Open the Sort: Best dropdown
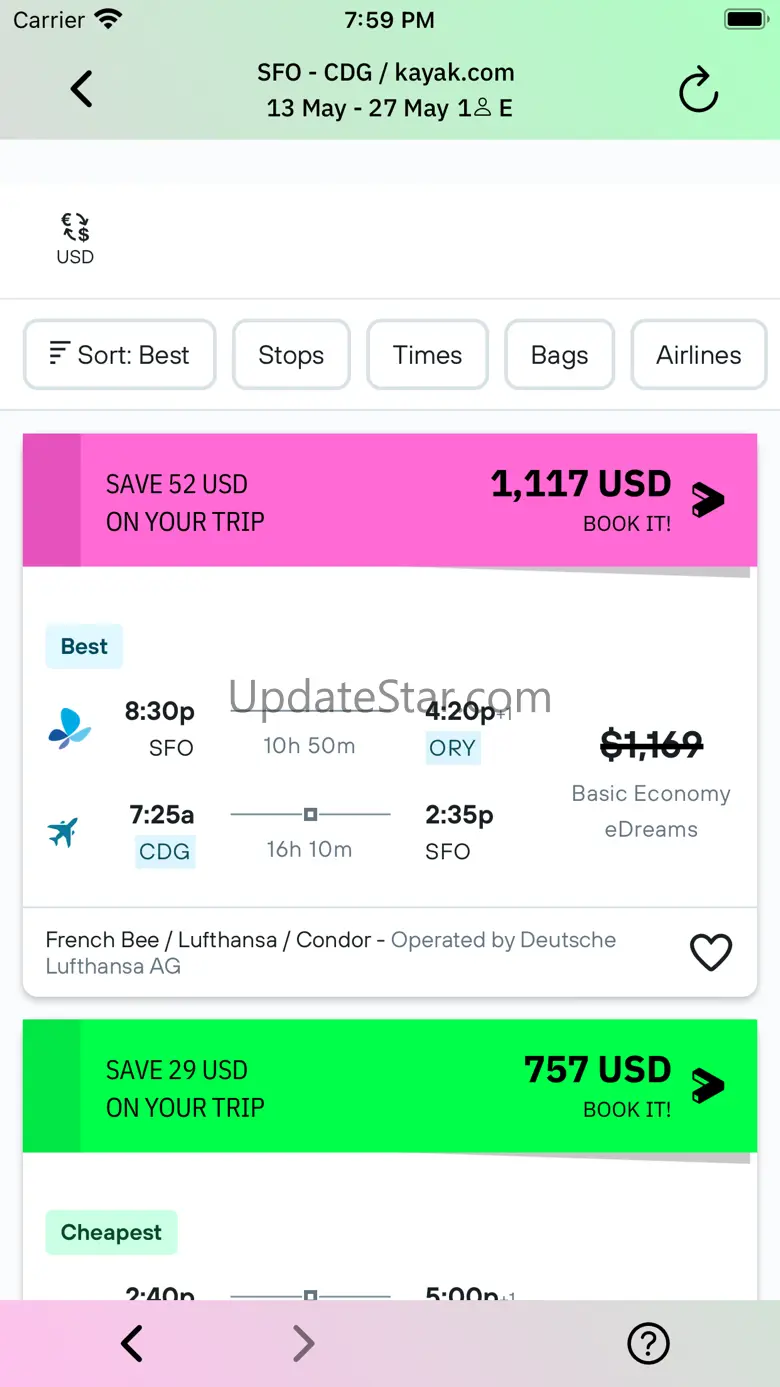780x1387 pixels. click(120, 355)
